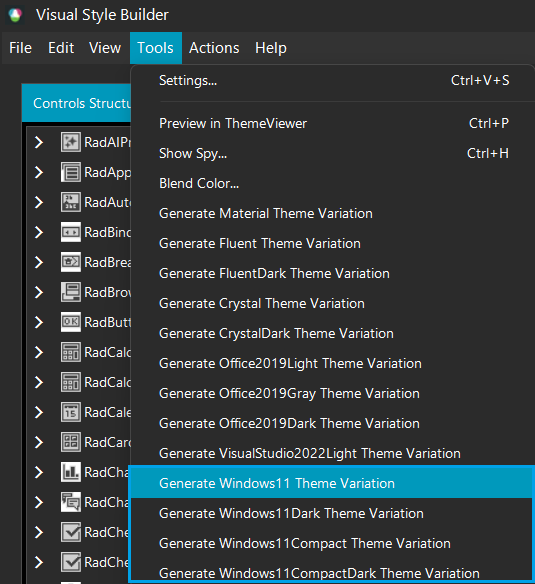
Task: Open Show Spy... tool
Action: click(x=334, y=153)
